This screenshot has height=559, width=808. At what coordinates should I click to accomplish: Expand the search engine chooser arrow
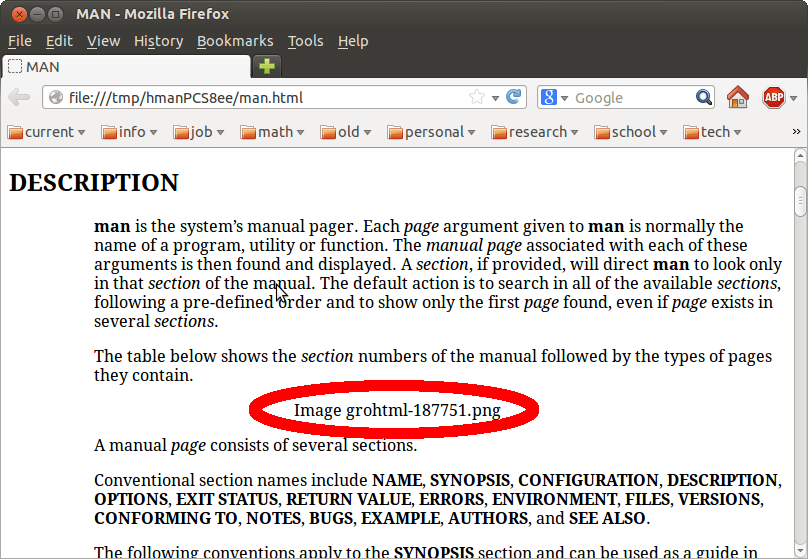[x=564, y=98]
